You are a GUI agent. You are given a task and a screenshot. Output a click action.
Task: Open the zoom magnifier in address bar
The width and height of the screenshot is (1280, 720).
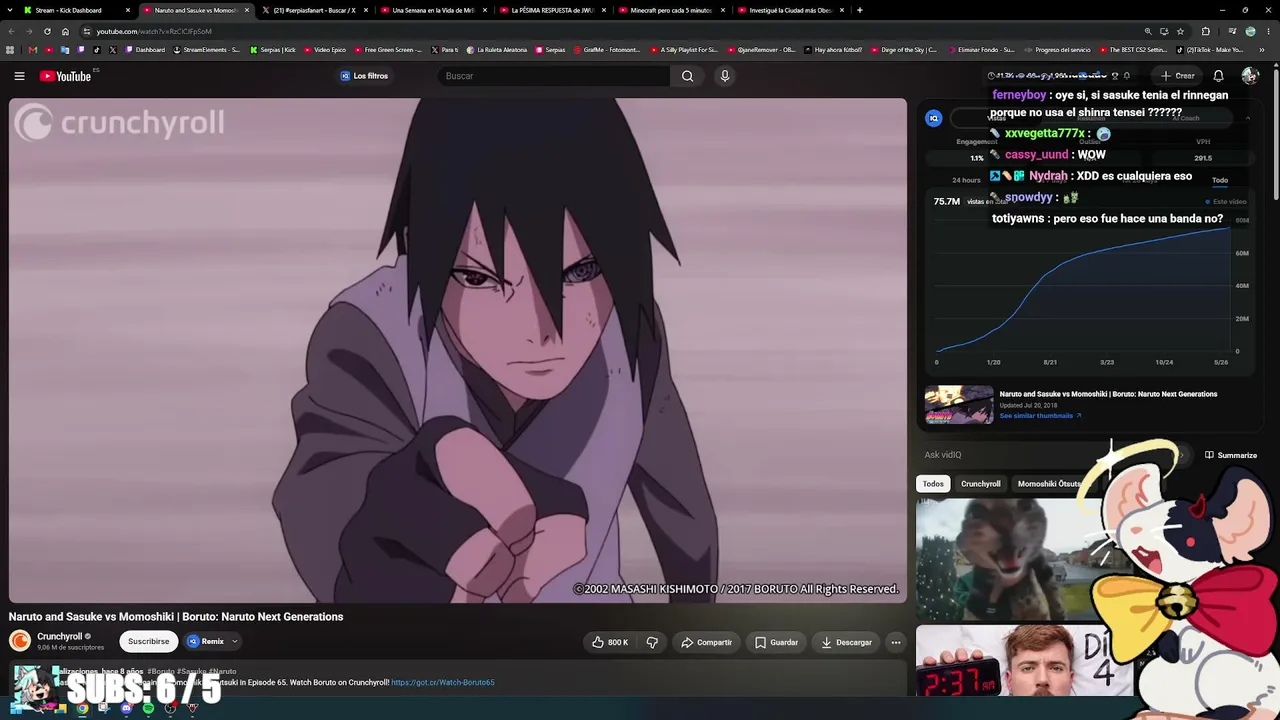point(1148,31)
